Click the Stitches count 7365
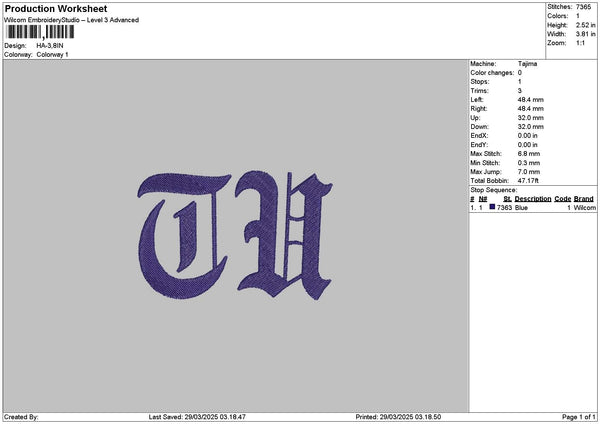This screenshot has height=424, width=600. (585, 7)
